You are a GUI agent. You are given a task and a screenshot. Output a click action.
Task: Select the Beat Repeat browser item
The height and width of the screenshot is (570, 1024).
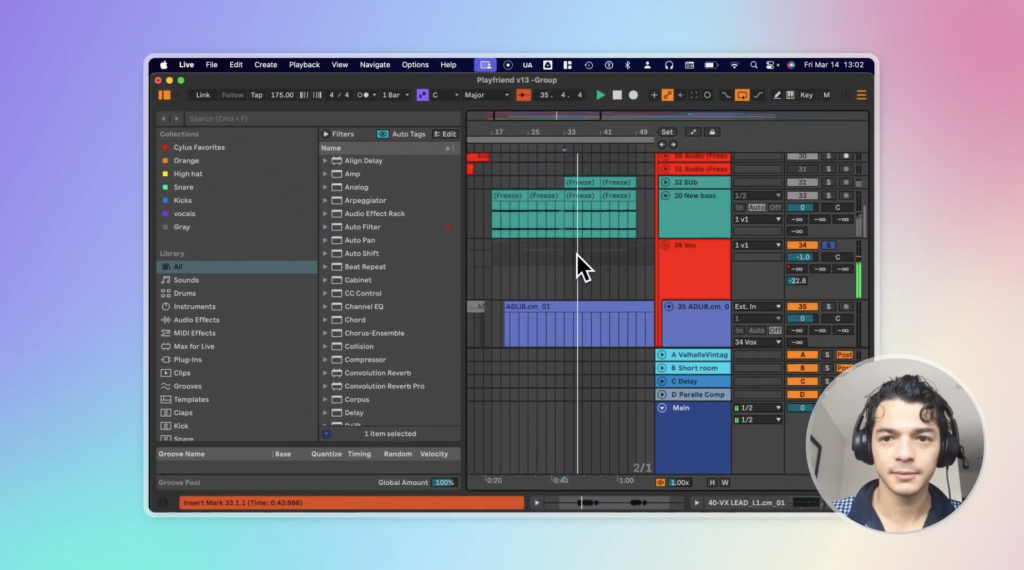(x=364, y=267)
